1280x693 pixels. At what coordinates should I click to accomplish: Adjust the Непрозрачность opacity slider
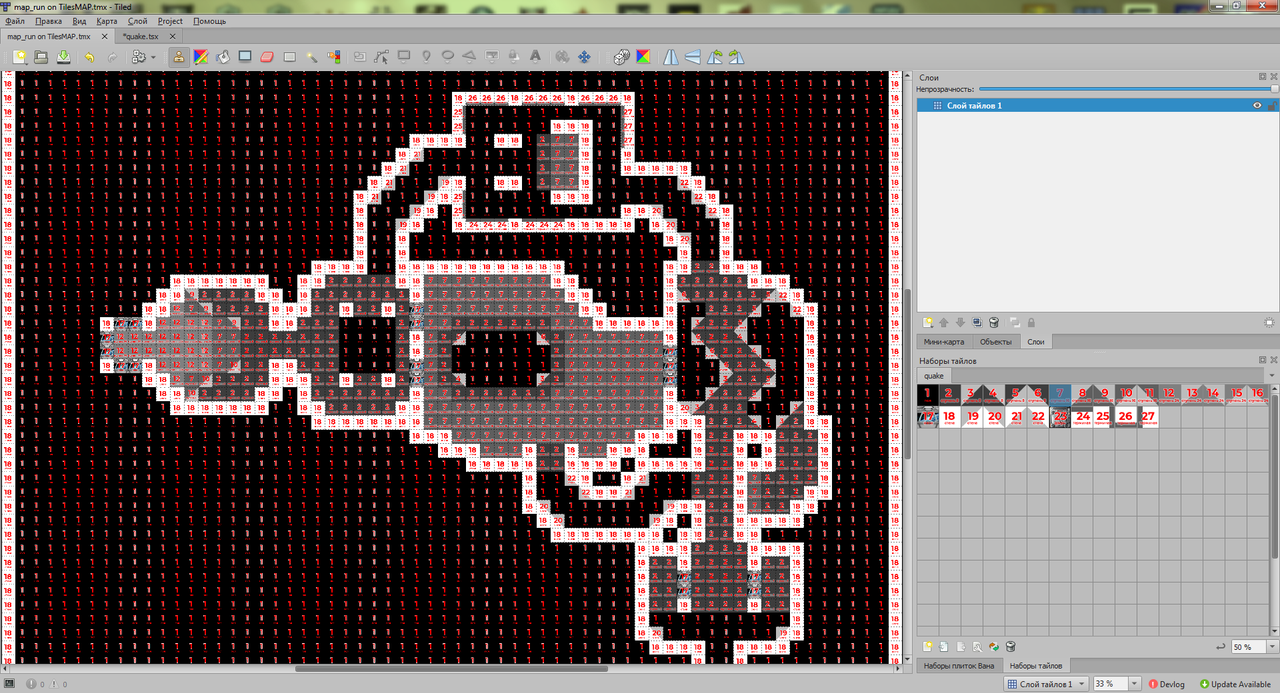point(1128,89)
